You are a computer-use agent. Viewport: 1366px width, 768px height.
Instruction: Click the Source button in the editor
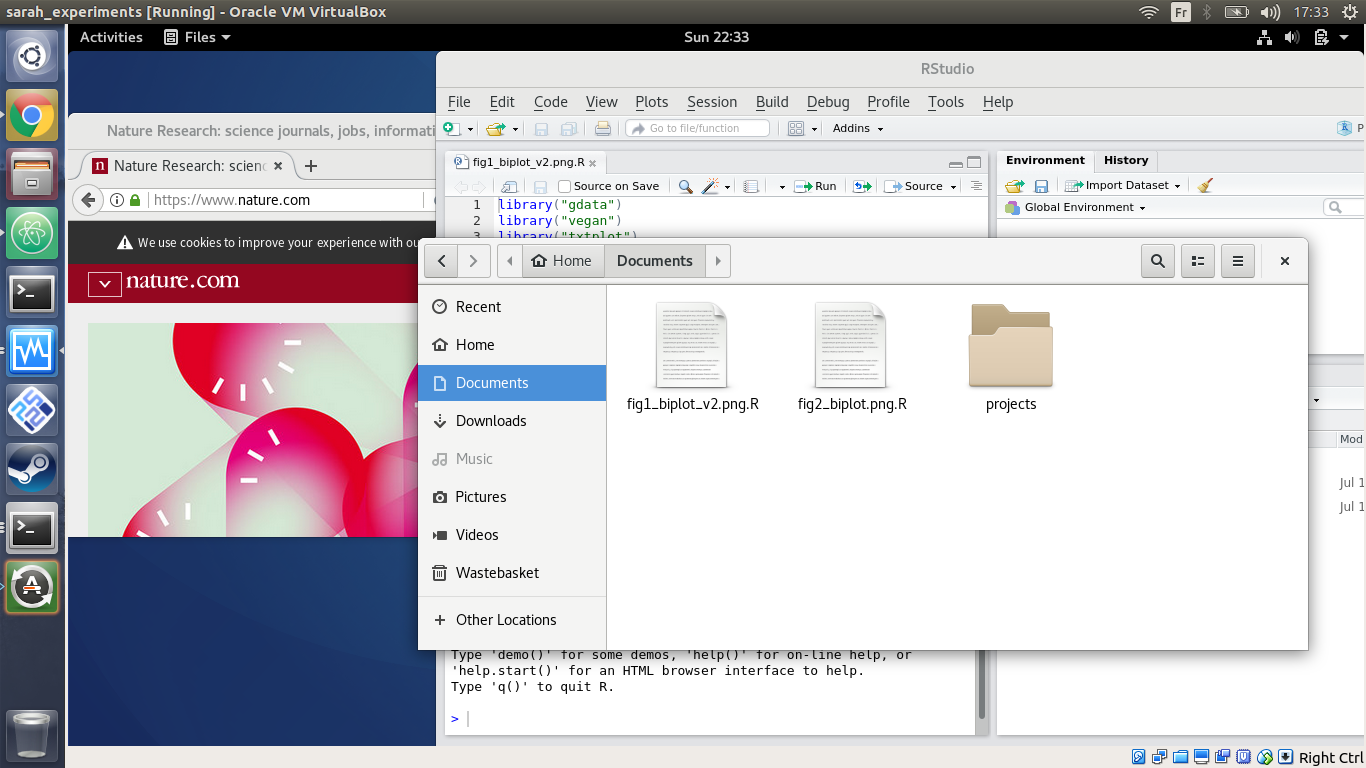(915, 186)
